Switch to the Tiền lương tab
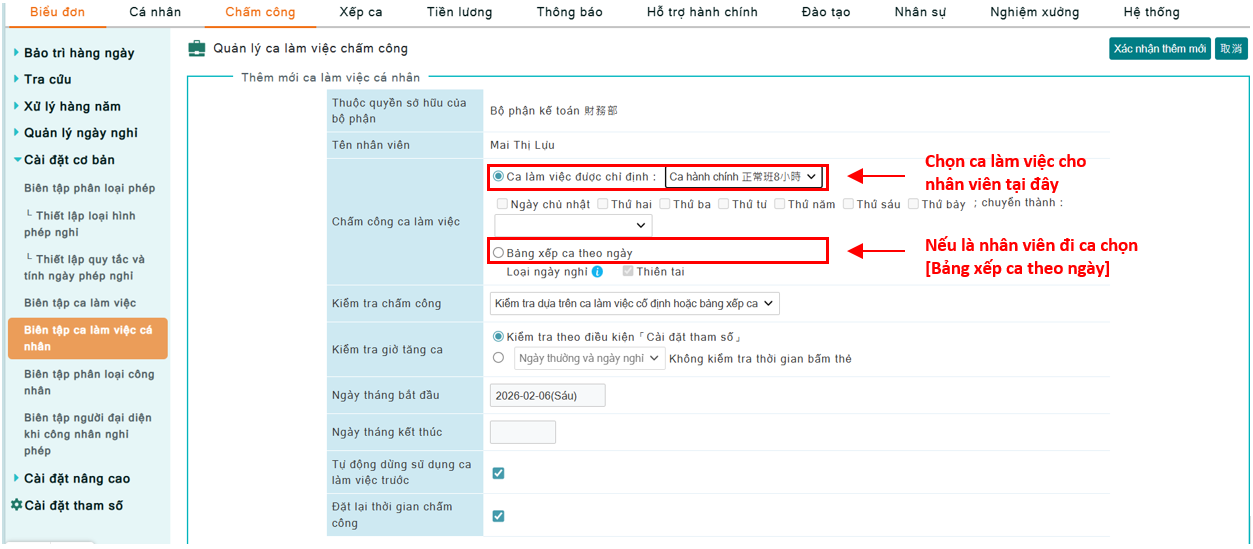Viewport: 1253px width, 549px height. click(459, 13)
